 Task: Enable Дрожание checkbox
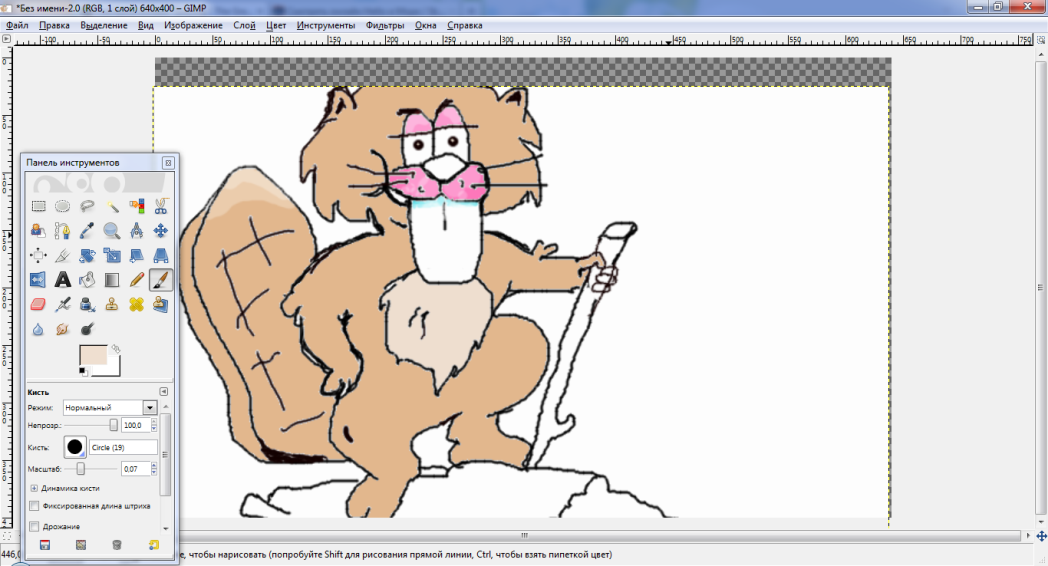[x=34, y=527]
